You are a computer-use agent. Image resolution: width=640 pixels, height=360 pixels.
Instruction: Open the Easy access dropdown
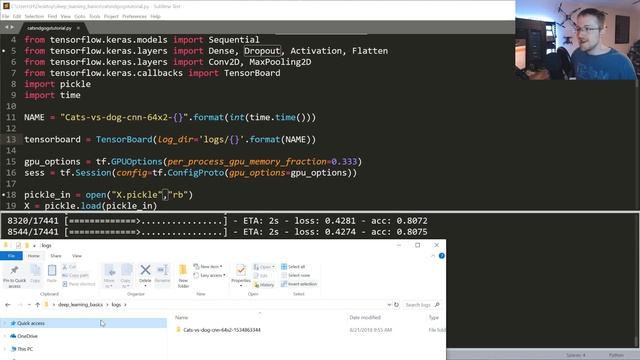pos(209,276)
